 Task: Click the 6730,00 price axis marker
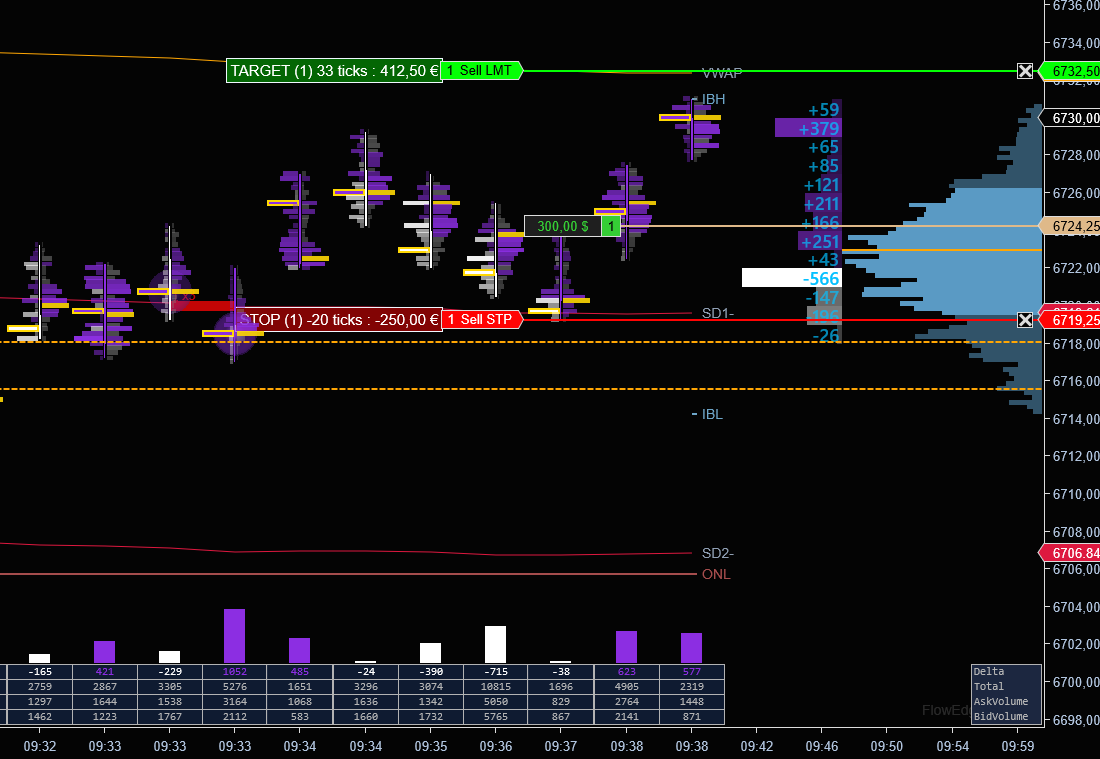point(1070,118)
